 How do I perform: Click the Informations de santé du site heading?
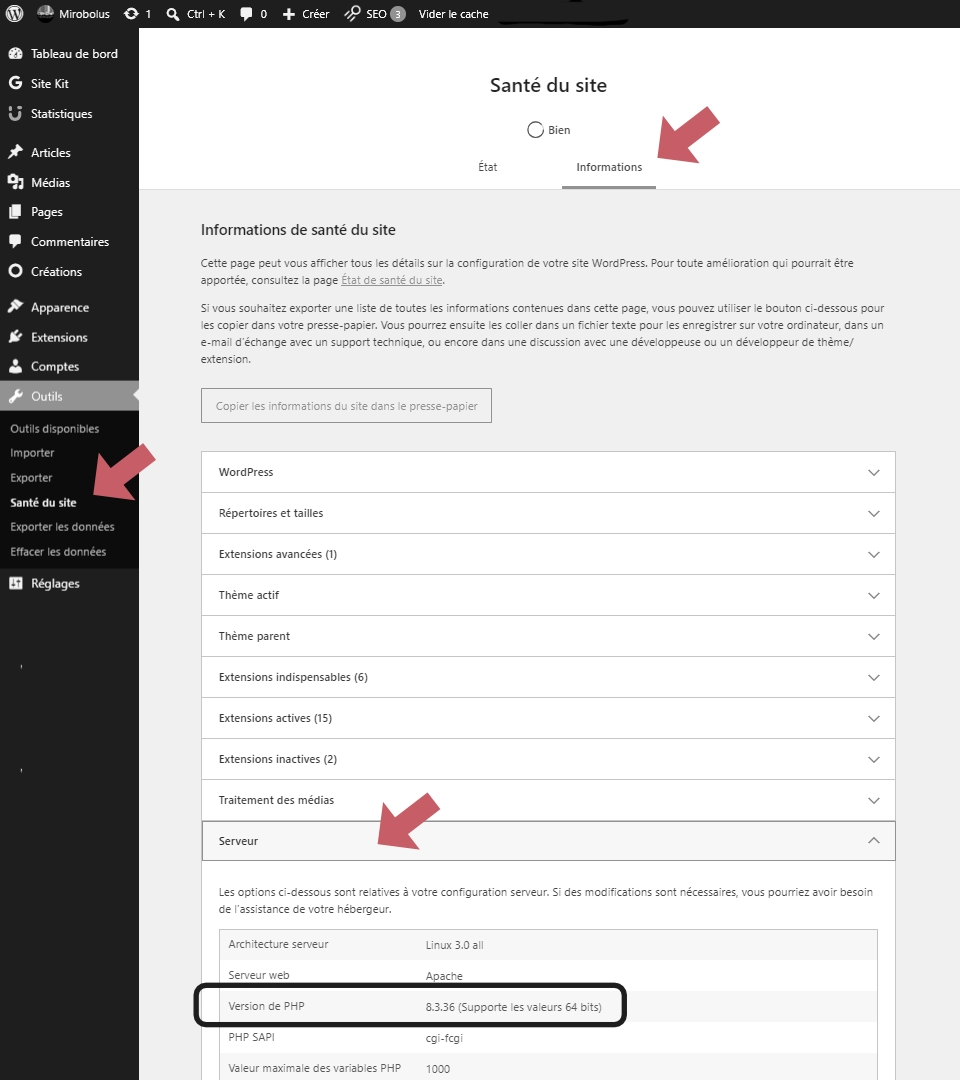pyautogui.click(x=298, y=230)
